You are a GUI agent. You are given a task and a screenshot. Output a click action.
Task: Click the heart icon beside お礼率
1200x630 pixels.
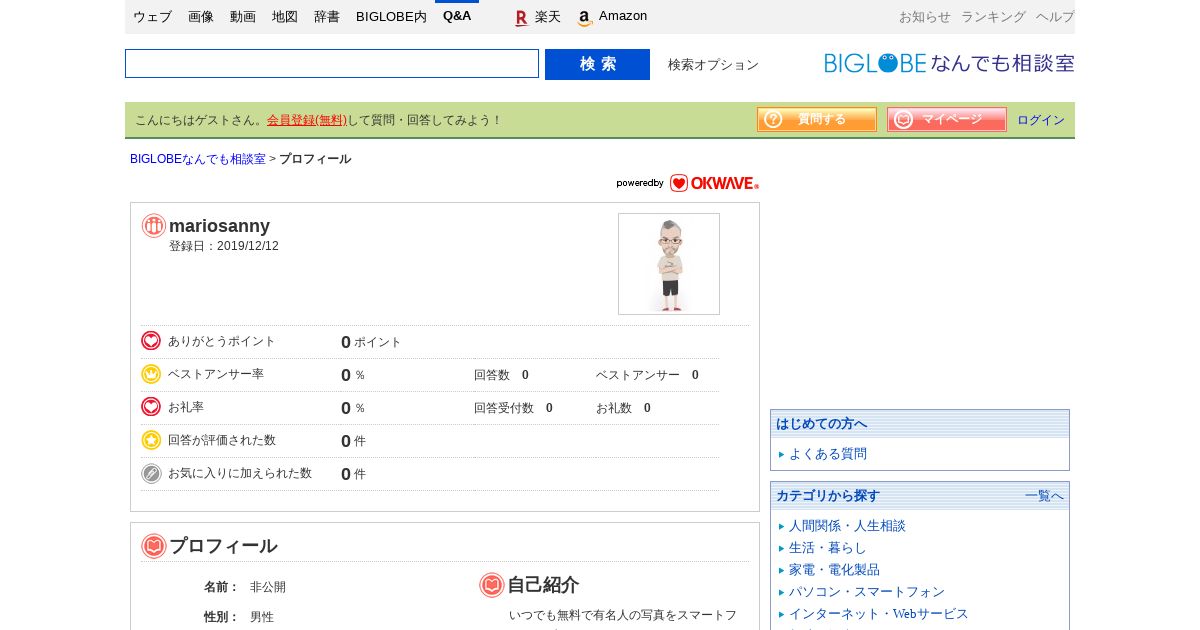(x=151, y=407)
